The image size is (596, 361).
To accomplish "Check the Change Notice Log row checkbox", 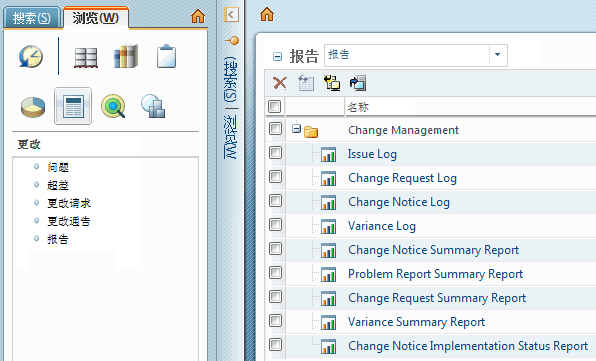I will (x=276, y=201).
